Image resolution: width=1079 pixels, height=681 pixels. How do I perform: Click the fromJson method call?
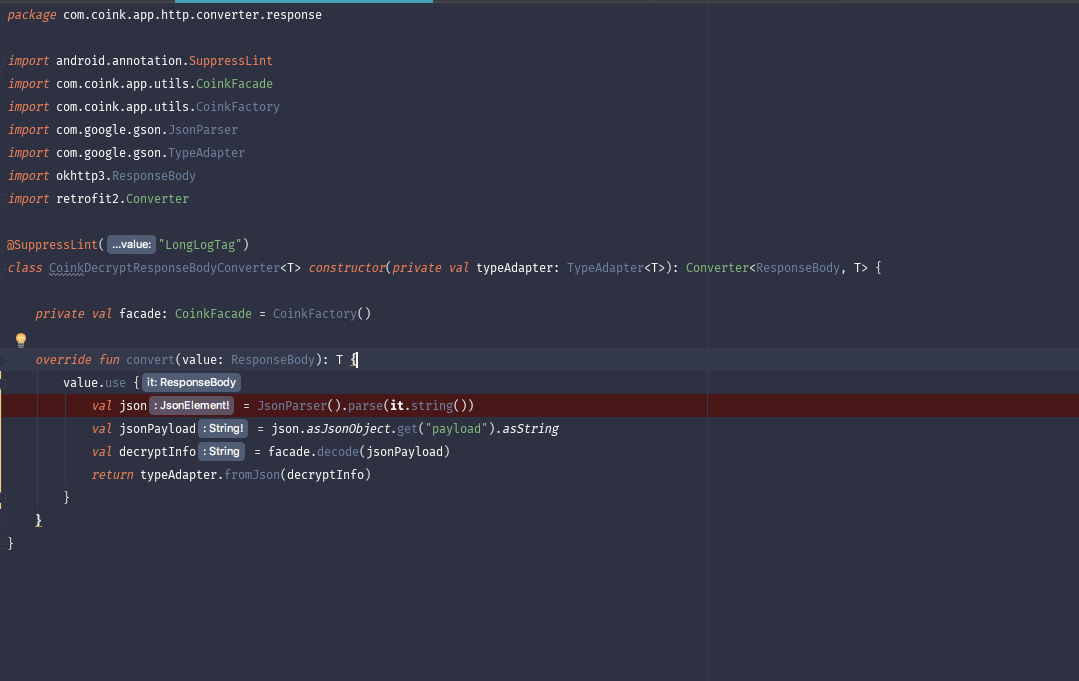click(x=253, y=474)
